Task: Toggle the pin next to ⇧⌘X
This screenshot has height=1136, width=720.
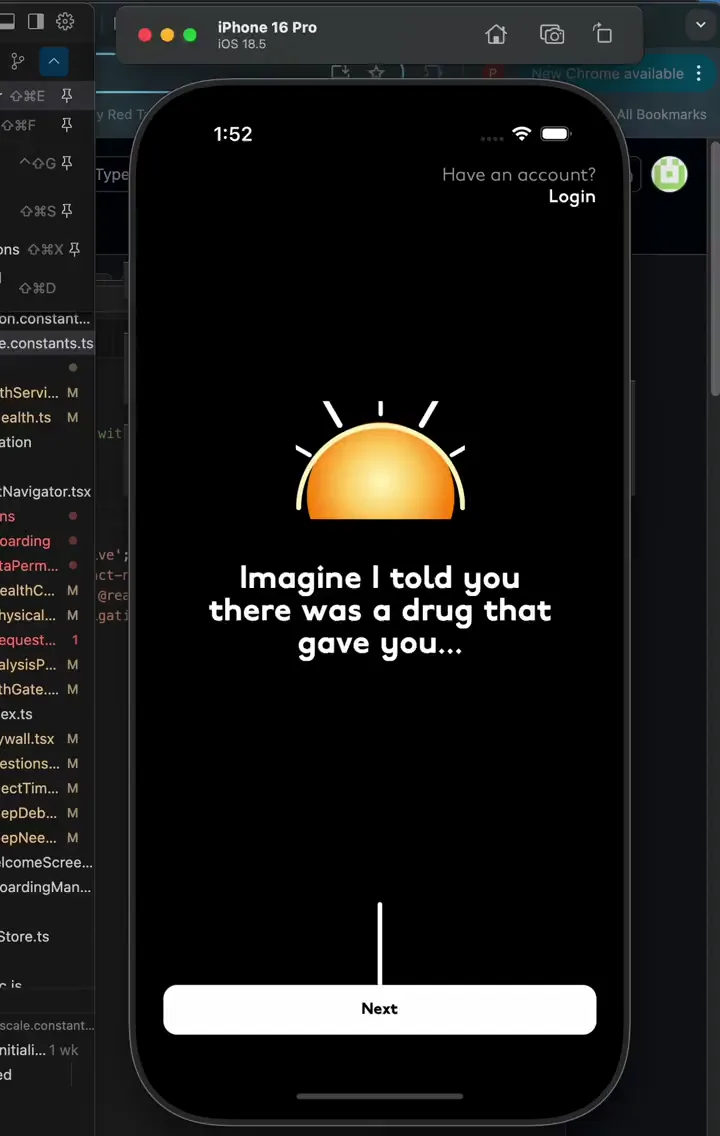Action: click(74, 249)
